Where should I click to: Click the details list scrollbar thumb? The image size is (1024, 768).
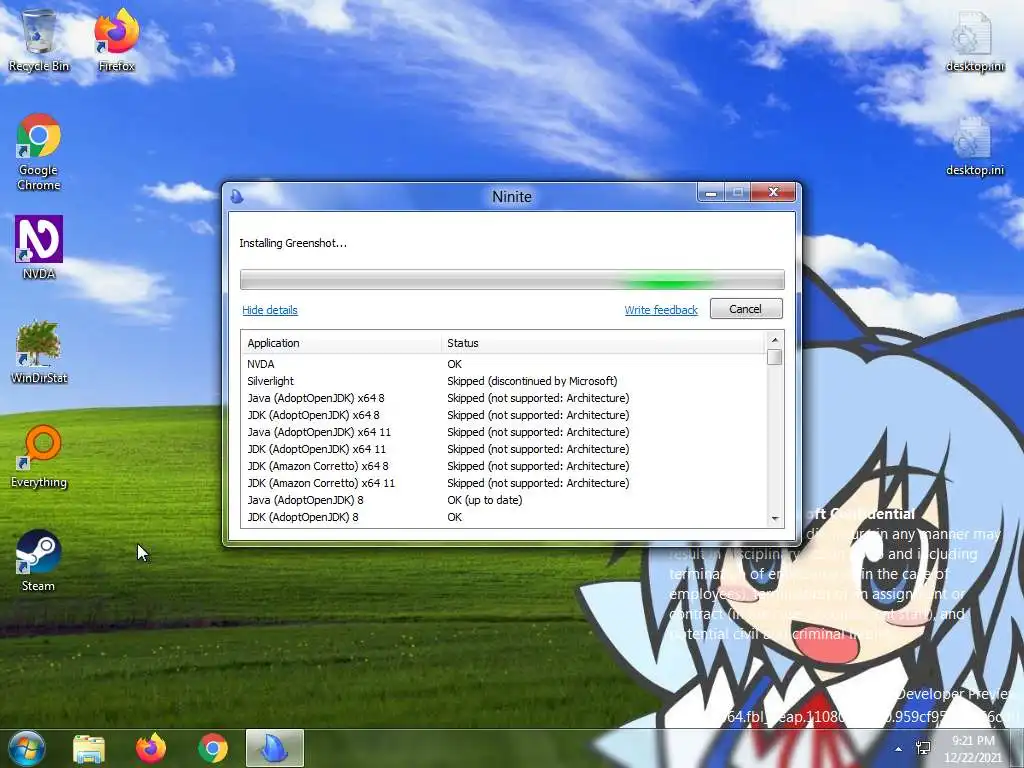pos(775,357)
